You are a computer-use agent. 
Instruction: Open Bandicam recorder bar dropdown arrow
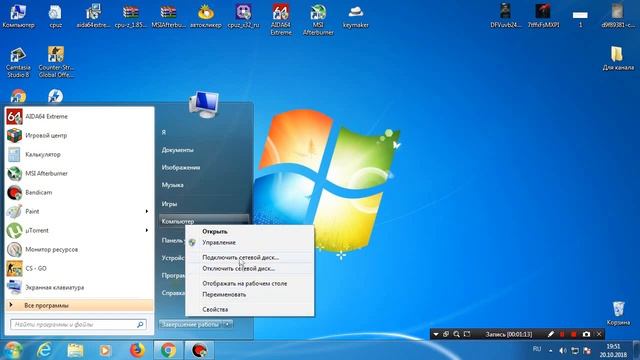click(x=436, y=334)
